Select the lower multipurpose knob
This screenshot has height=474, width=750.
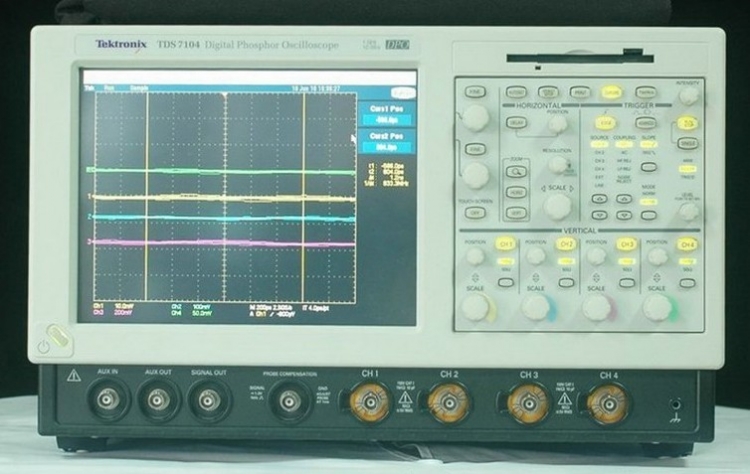pyautogui.click(x=476, y=175)
